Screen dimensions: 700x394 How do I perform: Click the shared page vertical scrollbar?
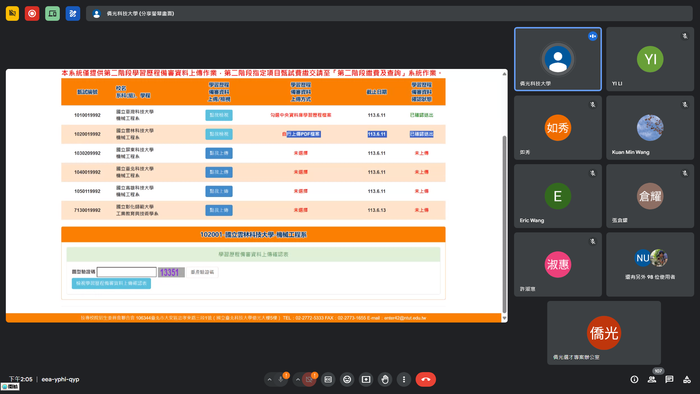[x=504, y=223]
